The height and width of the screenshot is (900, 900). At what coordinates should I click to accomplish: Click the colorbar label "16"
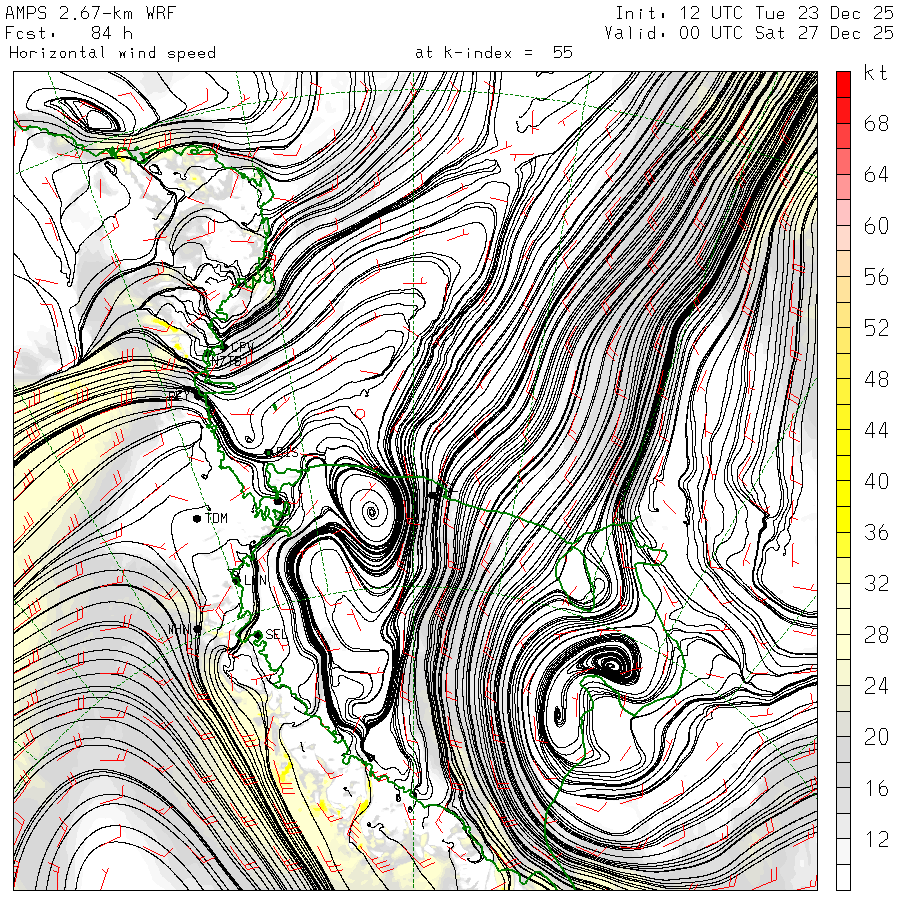876,788
